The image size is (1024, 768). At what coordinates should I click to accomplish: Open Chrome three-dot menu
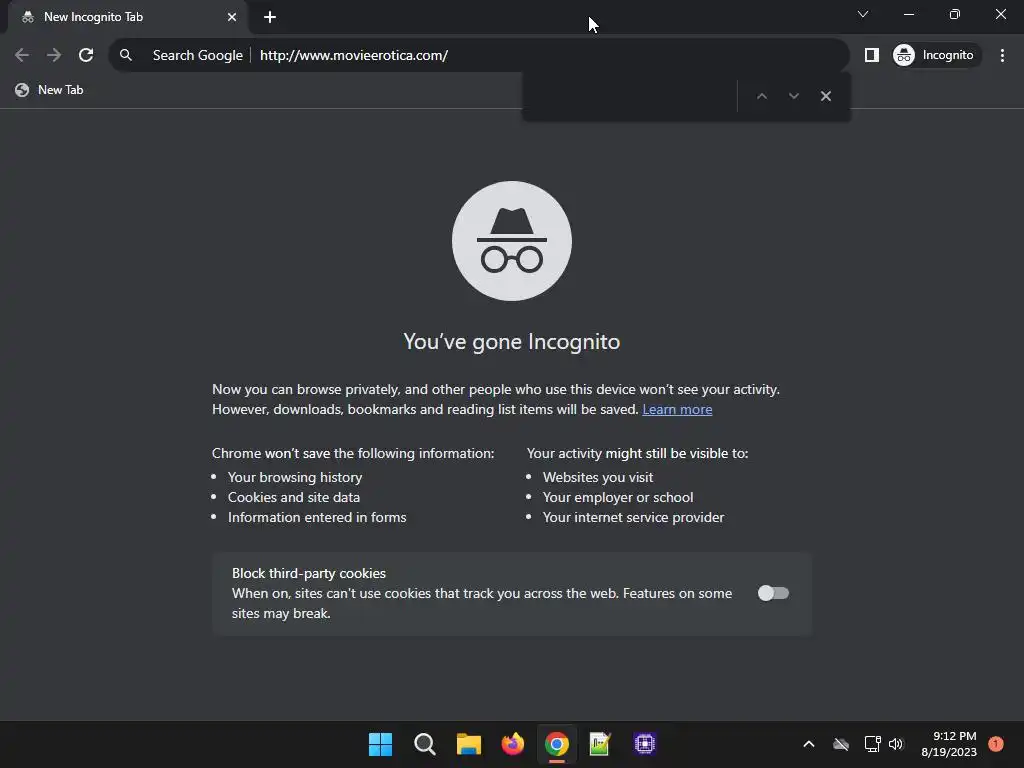pyautogui.click(x=1002, y=55)
